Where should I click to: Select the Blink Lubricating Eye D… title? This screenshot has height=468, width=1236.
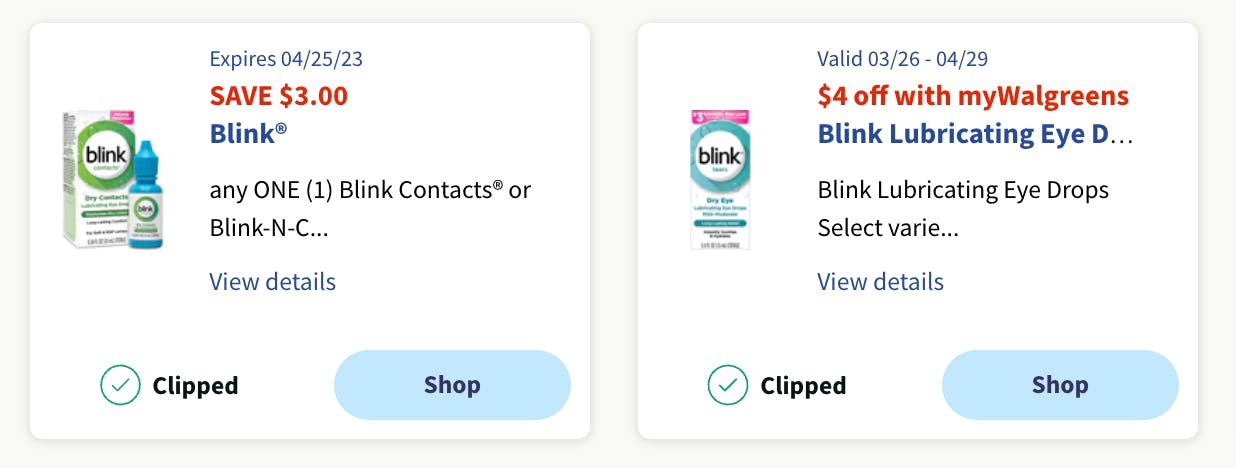[964, 134]
